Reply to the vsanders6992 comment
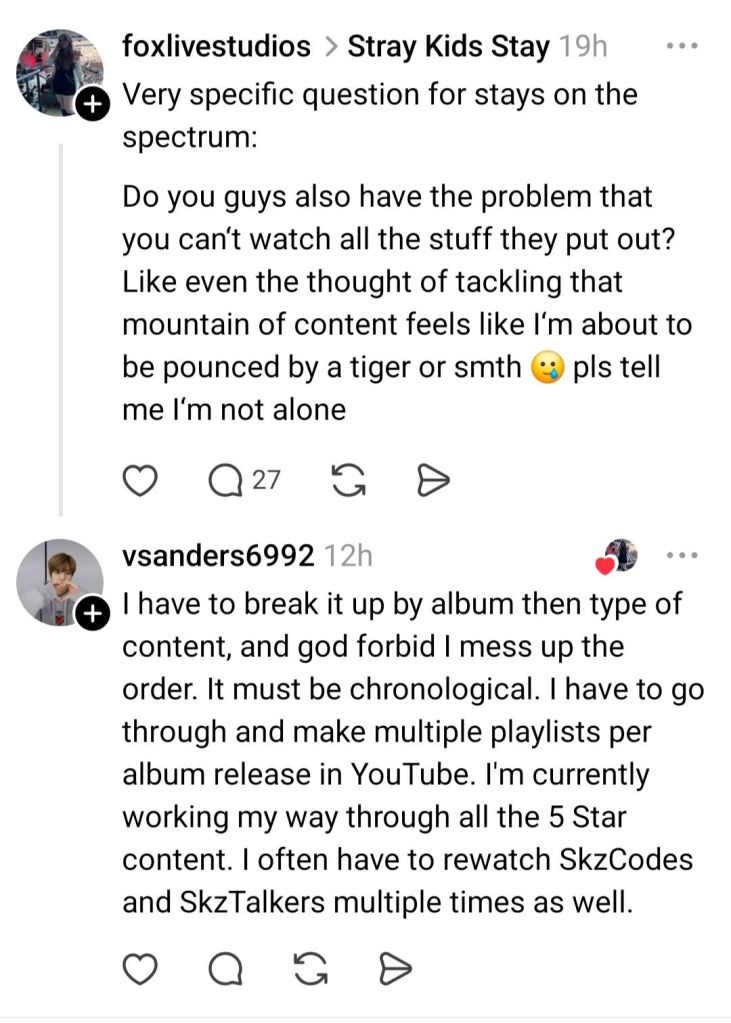This screenshot has width=731, height=1023. [225, 967]
